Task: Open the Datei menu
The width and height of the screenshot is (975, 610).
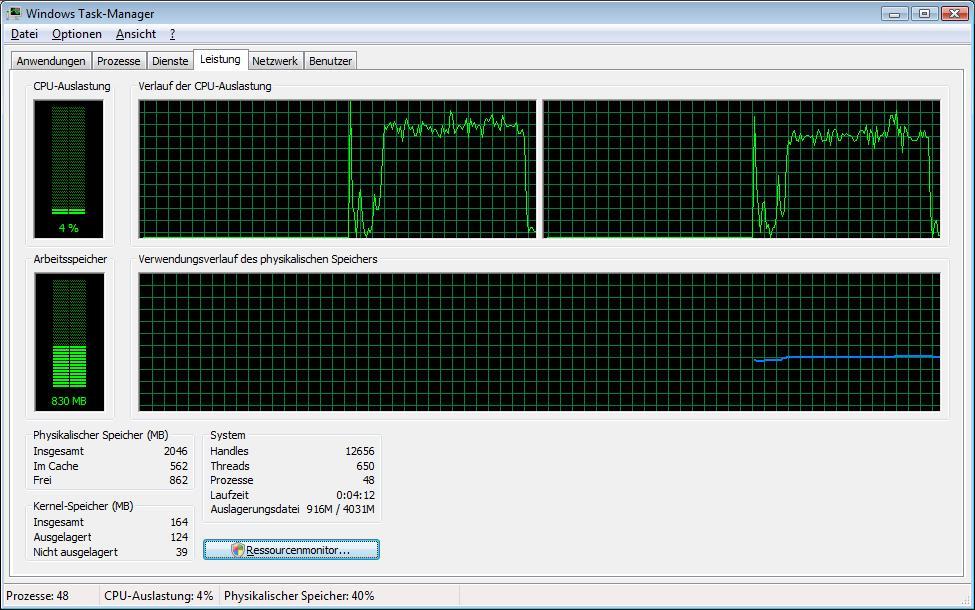Action: click(24, 34)
